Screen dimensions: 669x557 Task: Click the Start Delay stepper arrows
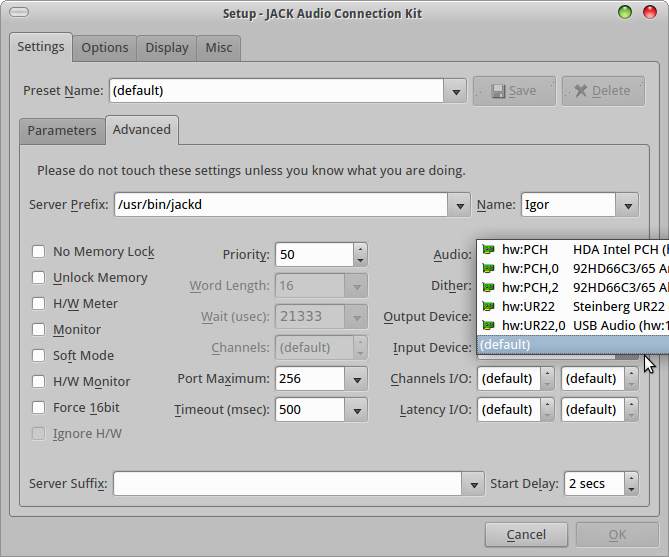click(631, 484)
